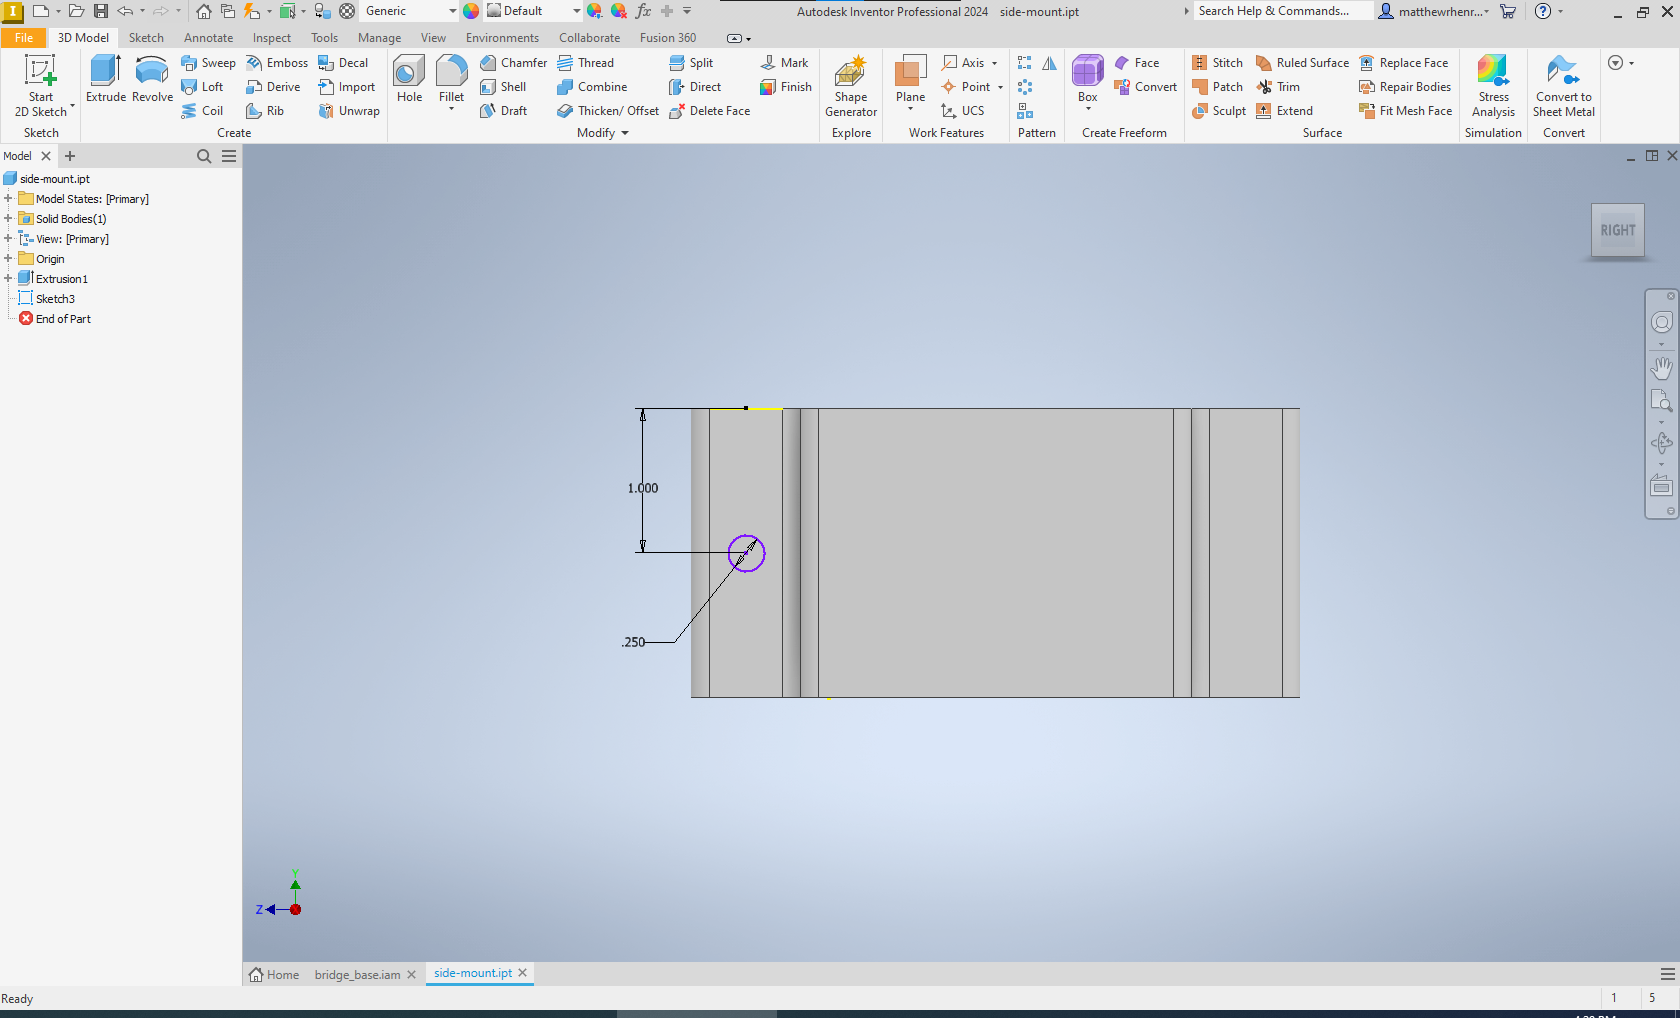The image size is (1680, 1018).
Task: Select the purple sketch circle
Action: (x=746, y=553)
